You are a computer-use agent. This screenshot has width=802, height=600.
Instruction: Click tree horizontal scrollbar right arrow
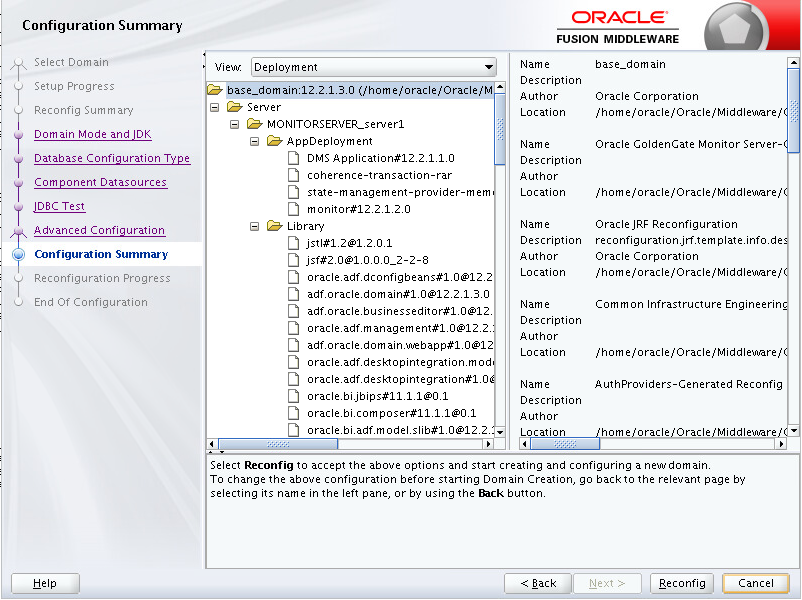(x=488, y=444)
